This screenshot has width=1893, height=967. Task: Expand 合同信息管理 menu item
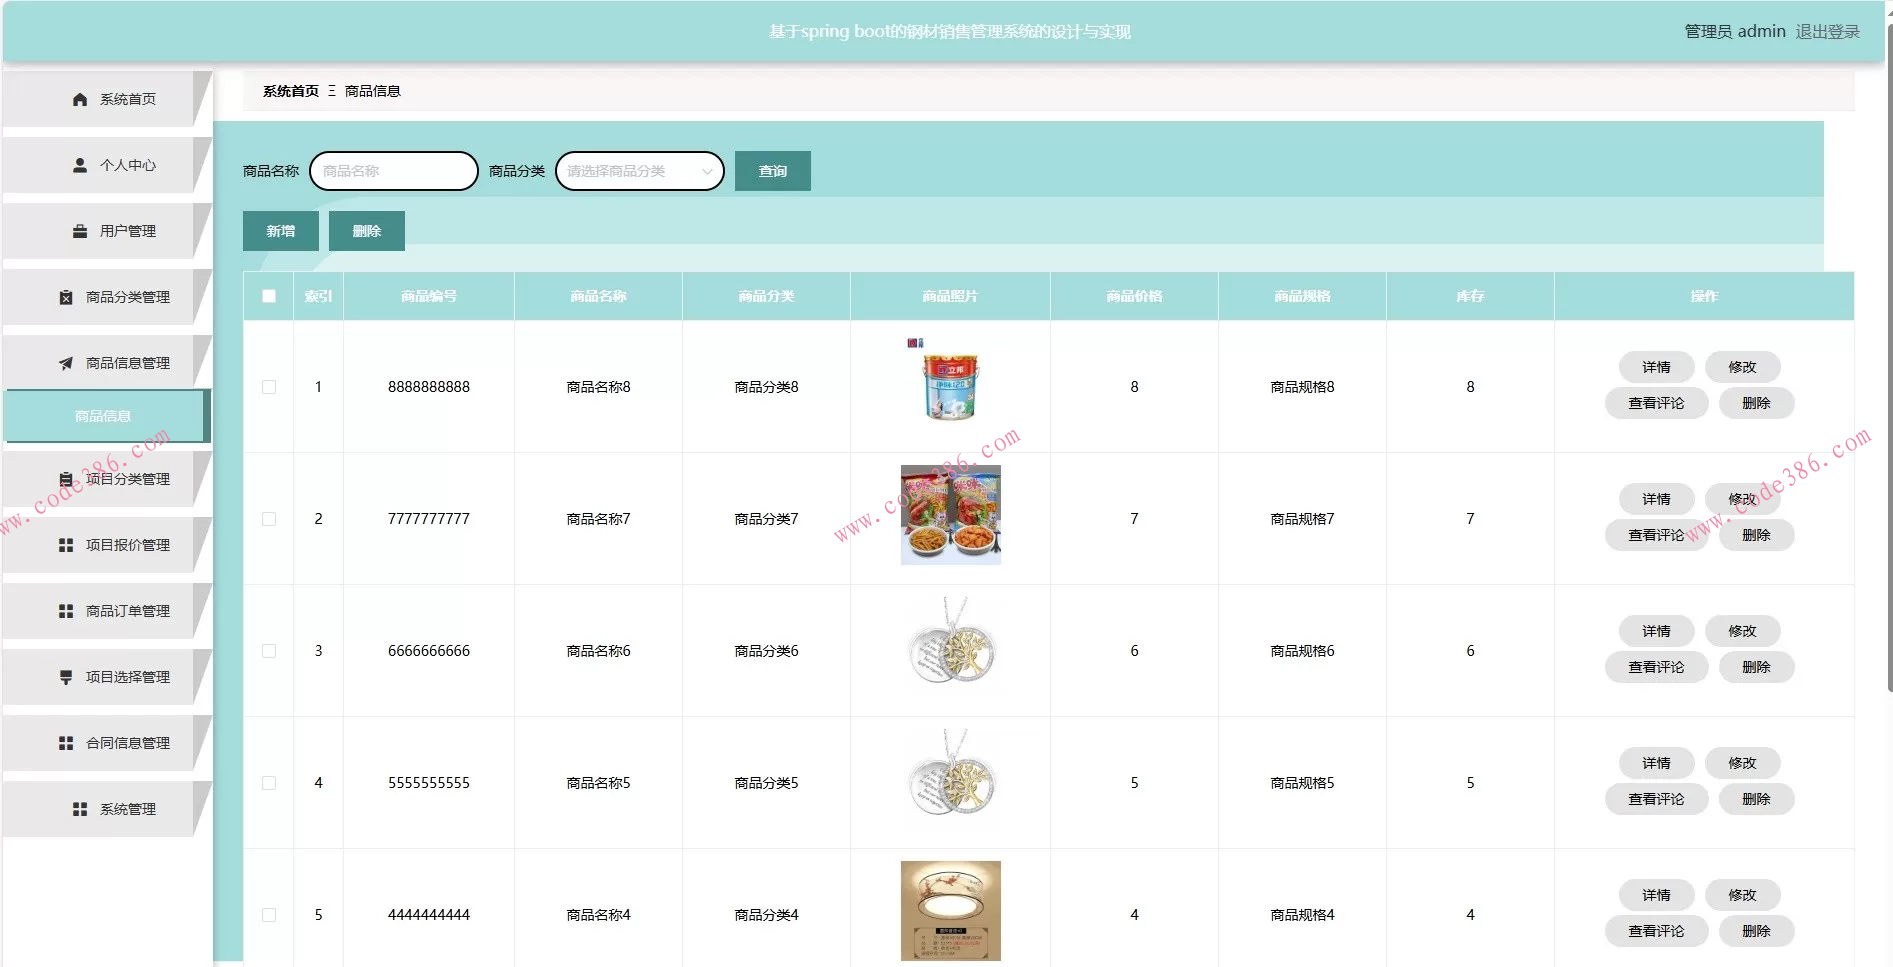107,743
